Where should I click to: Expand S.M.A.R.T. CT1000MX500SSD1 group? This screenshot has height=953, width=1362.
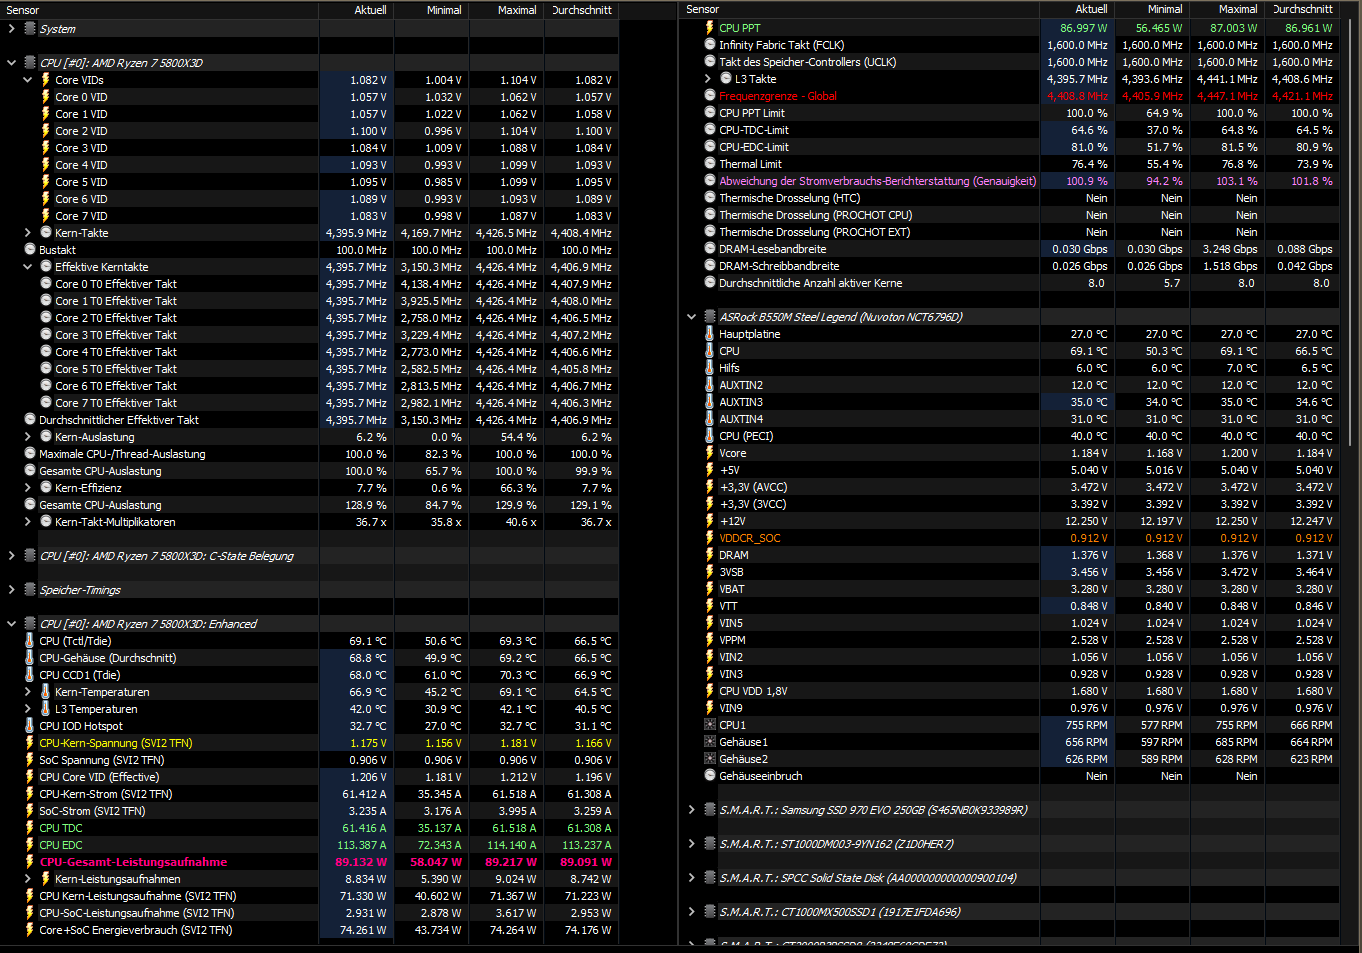pos(691,912)
